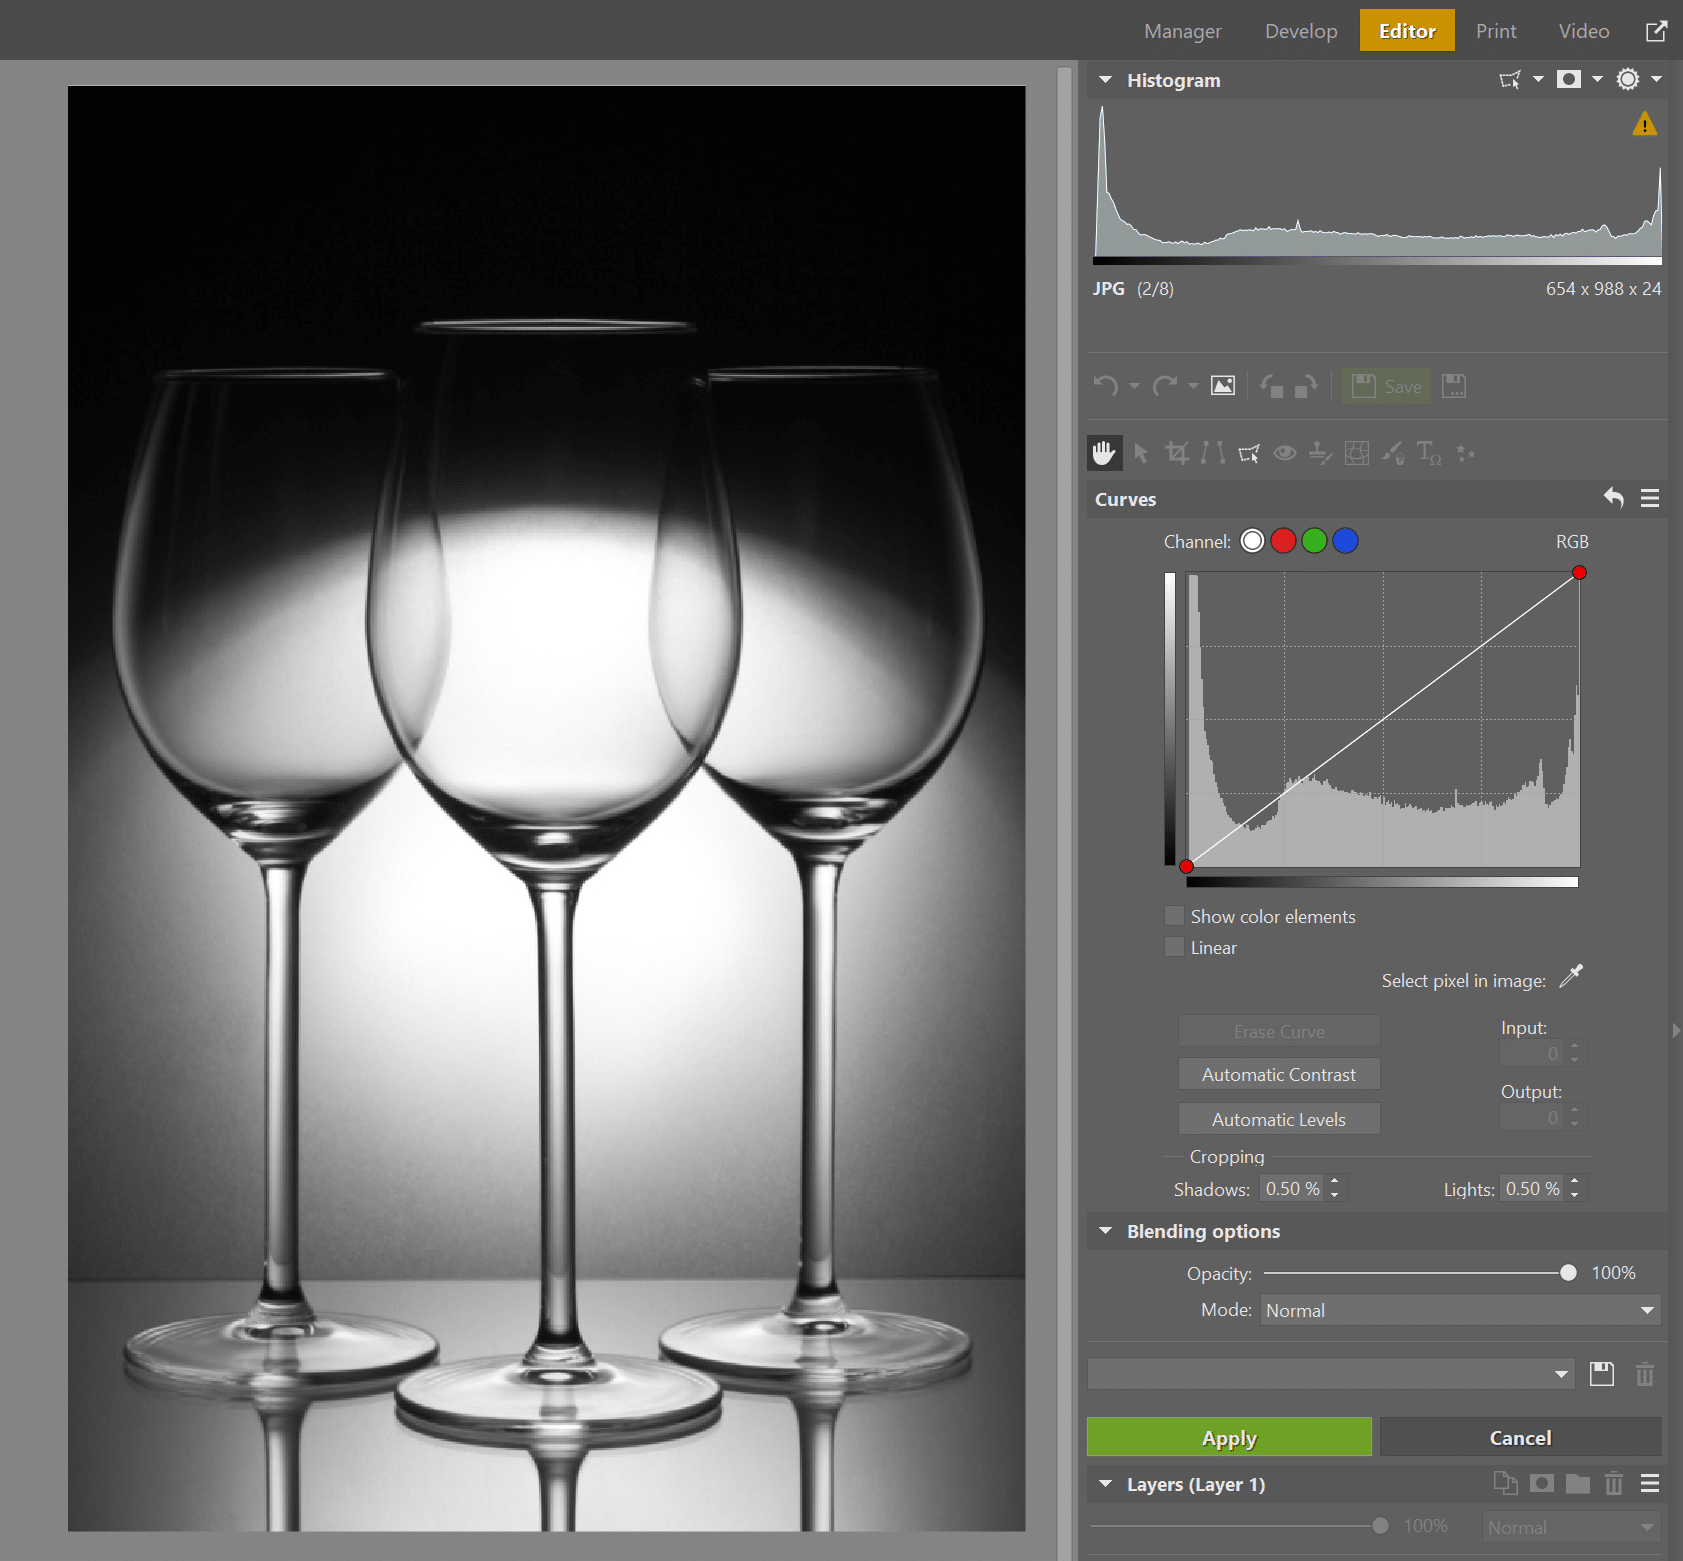Collapse the Blending options section

click(x=1105, y=1231)
